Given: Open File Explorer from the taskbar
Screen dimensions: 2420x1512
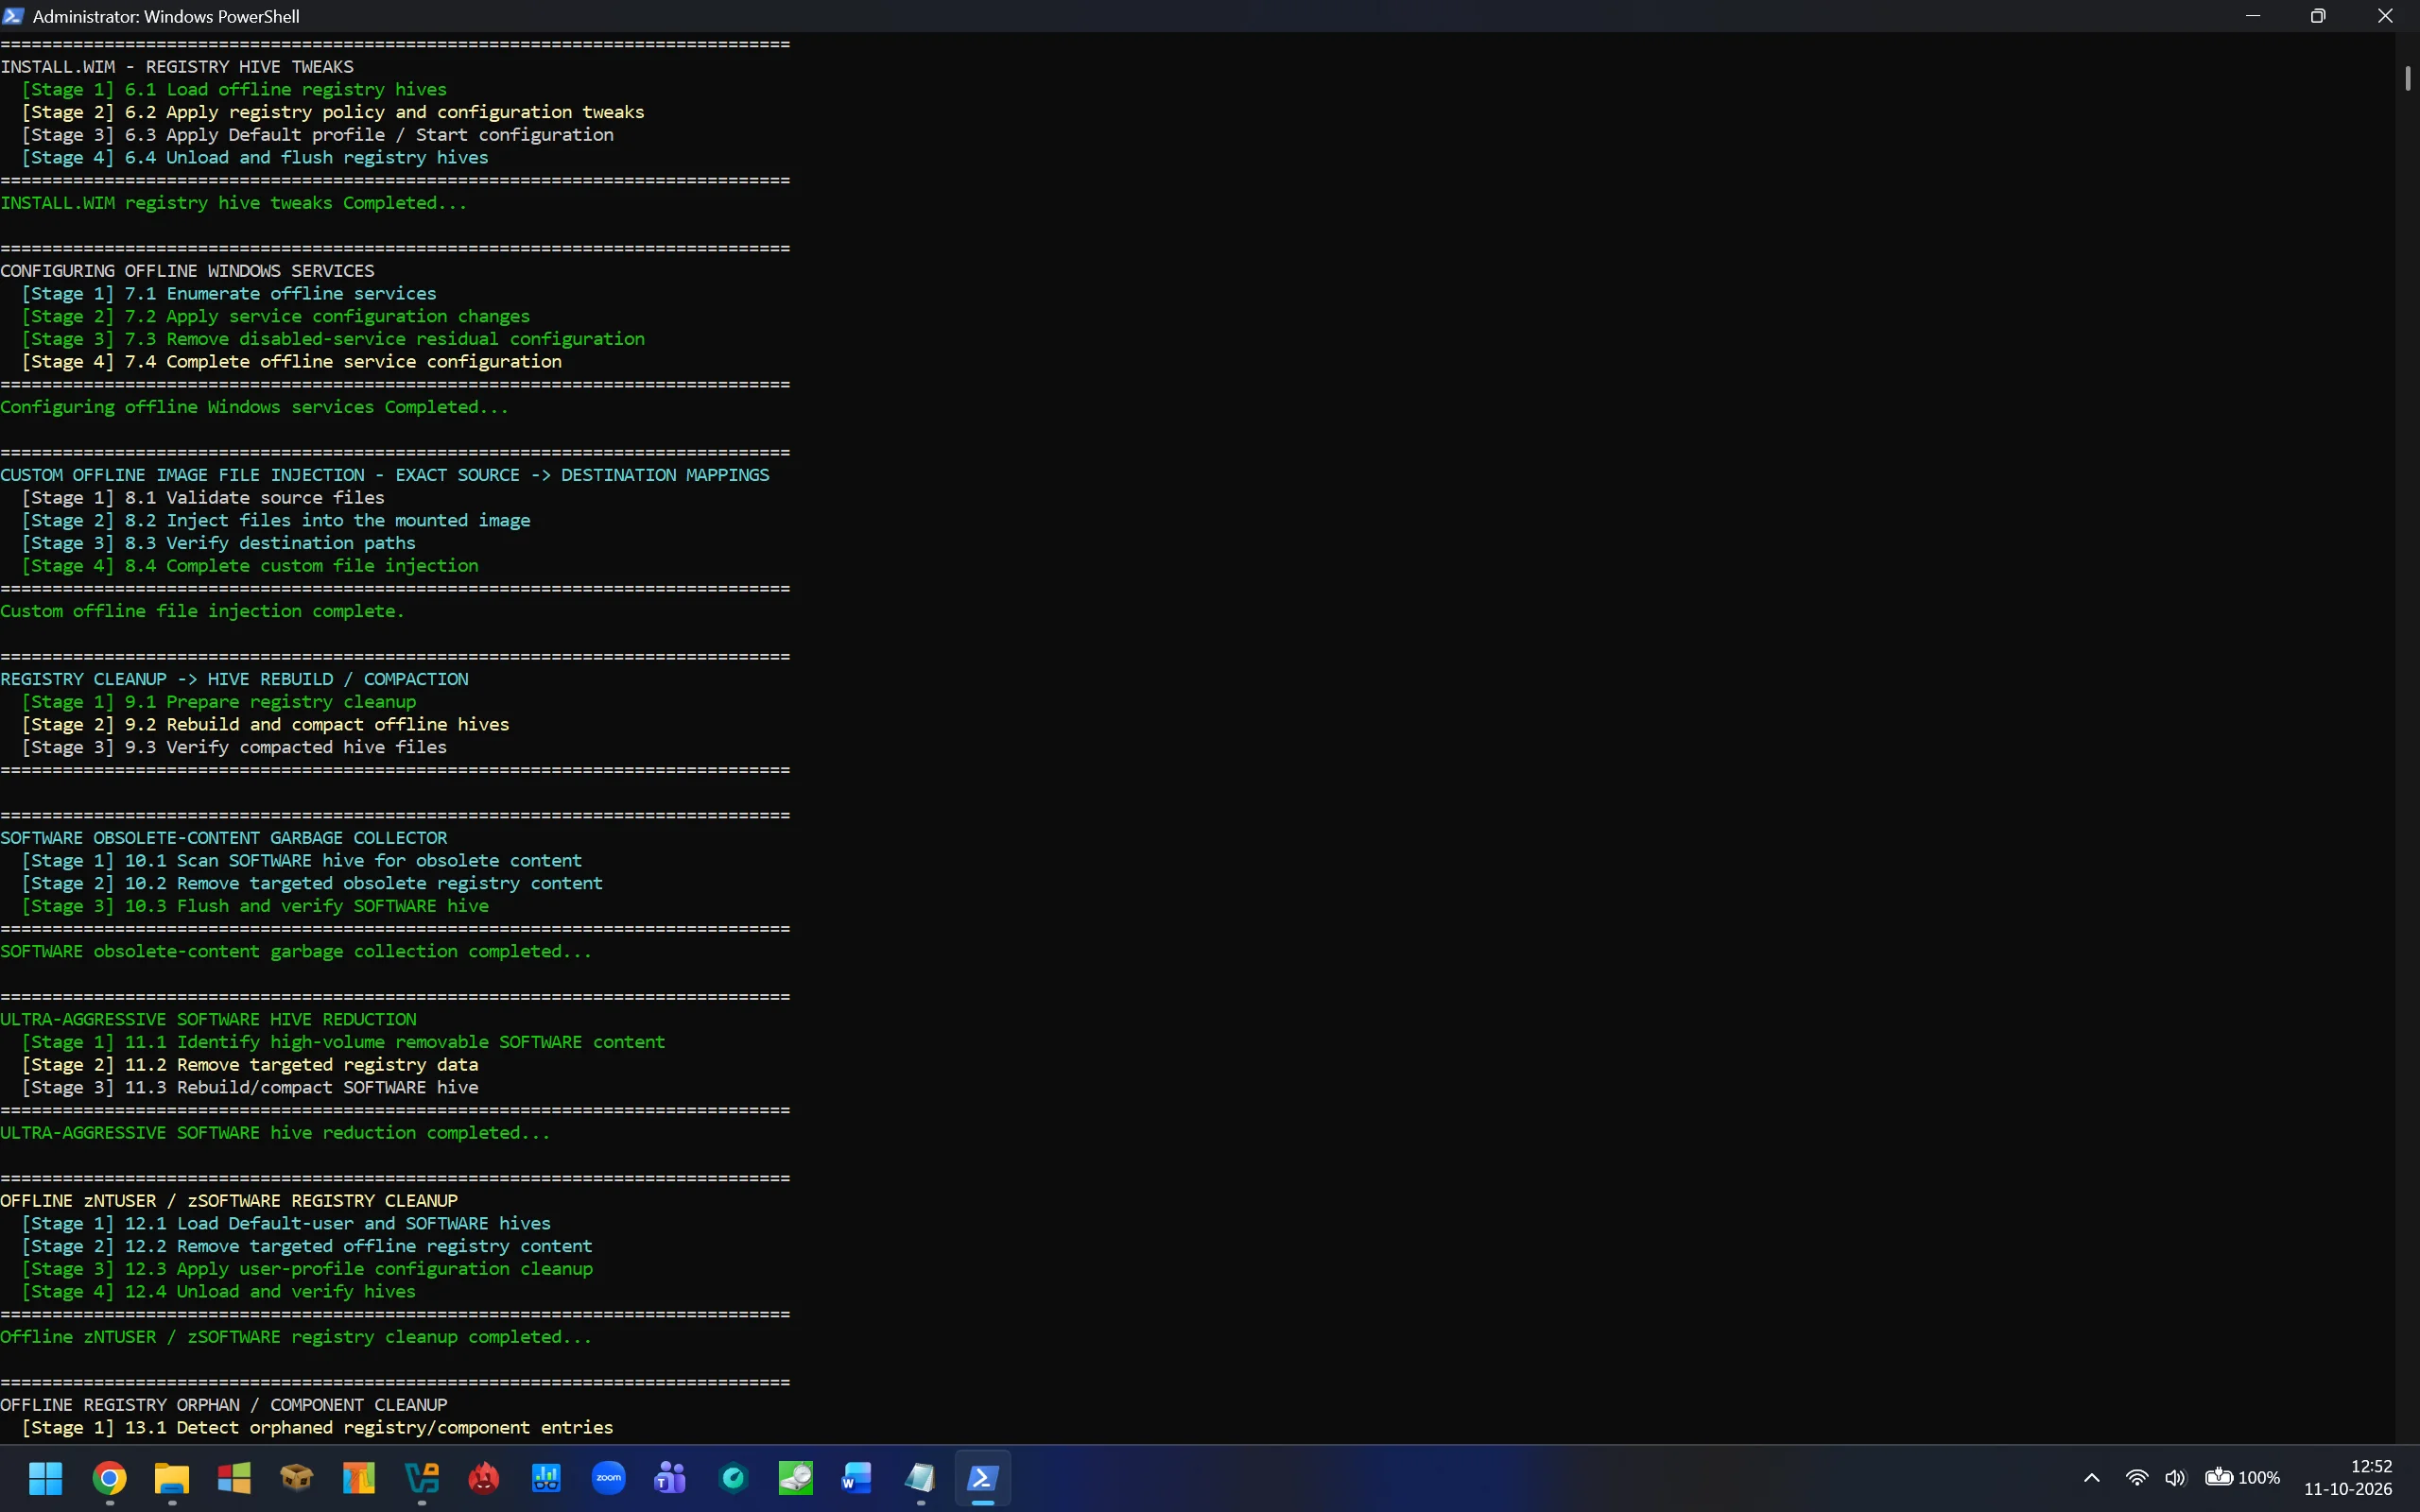Looking at the screenshot, I should (x=172, y=1477).
